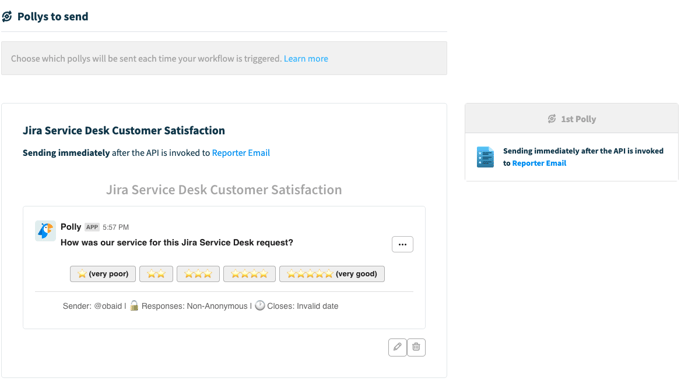Click the question 'How was our service' text
The width and height of the screenshot is (688, 385).
(x=177, y=242)
